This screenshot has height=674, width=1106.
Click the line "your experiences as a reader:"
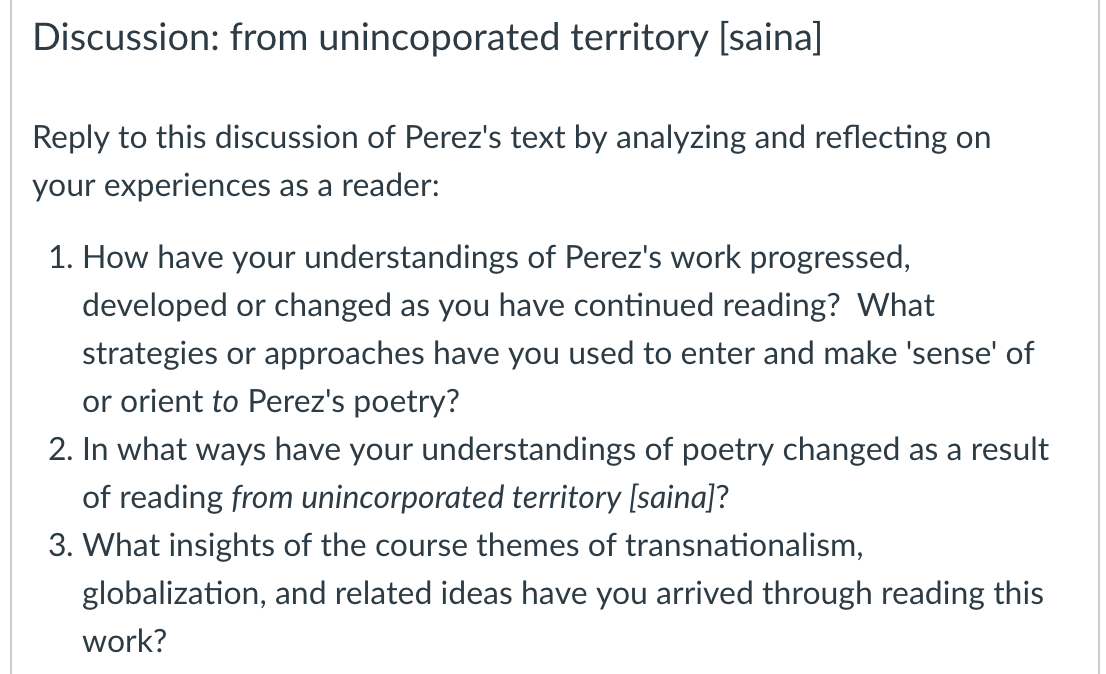236,185
